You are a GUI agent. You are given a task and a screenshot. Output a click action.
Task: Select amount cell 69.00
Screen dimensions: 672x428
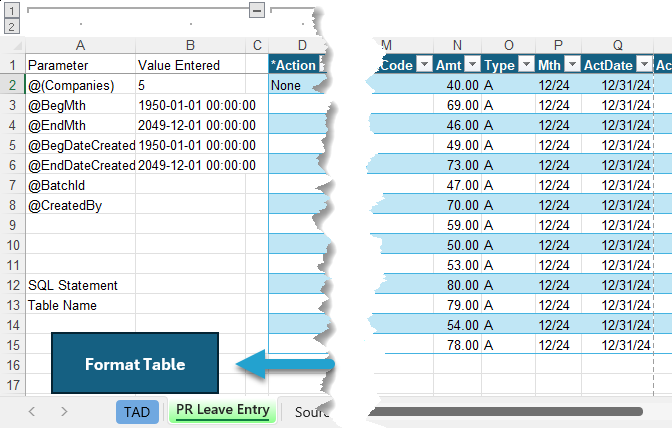[x=457, y=105]
